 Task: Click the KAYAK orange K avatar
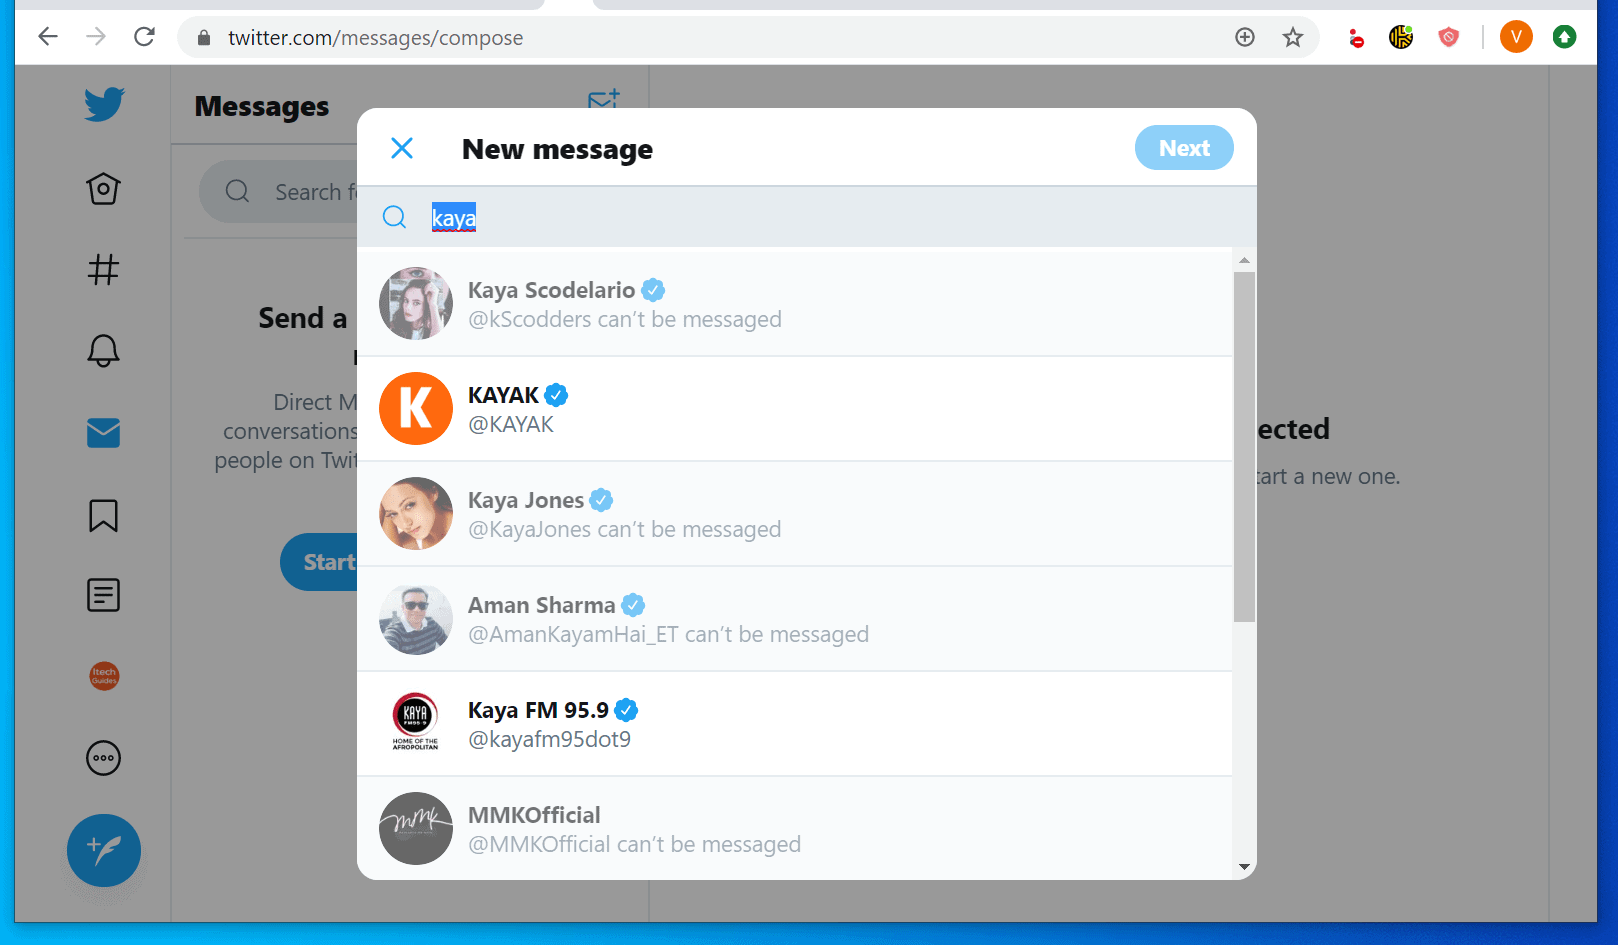click(416, 408)
